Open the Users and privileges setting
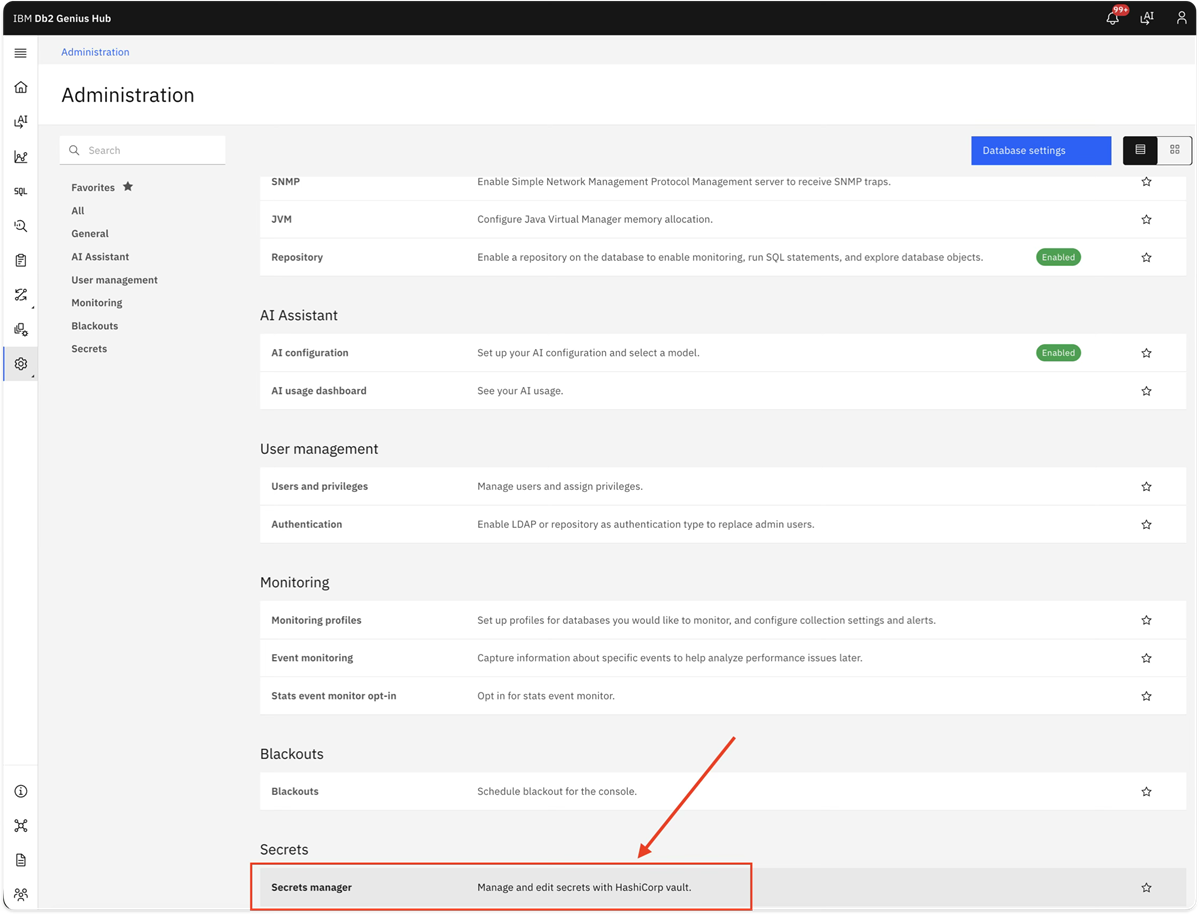Image resolution: width=1200 pixels, height=915 pixels. tap(723, 487)
